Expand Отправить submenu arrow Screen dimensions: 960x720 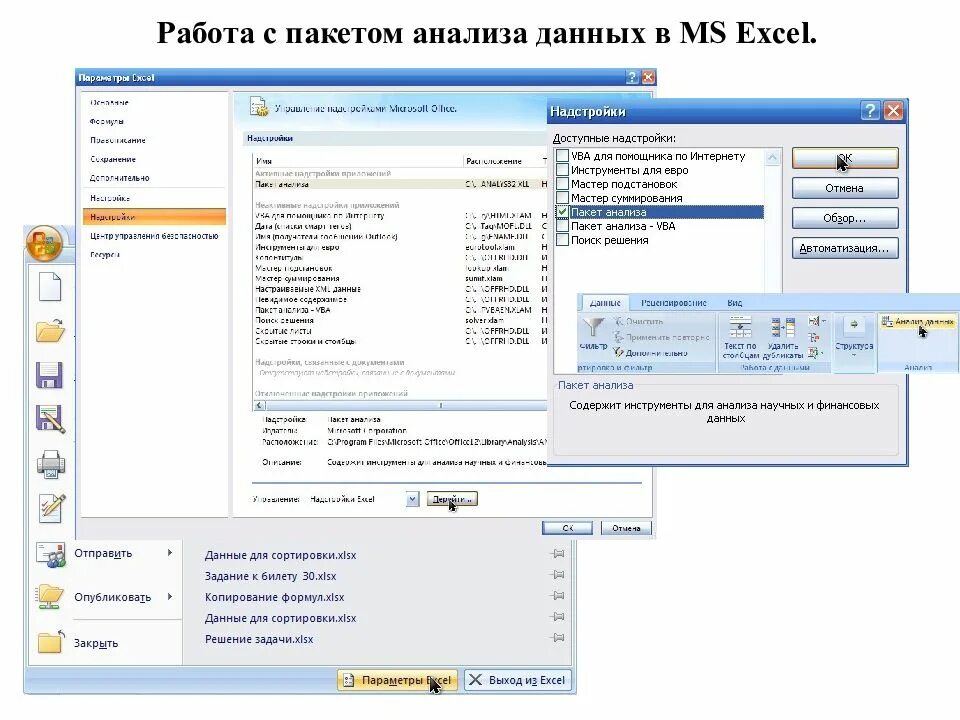(170, 552)
